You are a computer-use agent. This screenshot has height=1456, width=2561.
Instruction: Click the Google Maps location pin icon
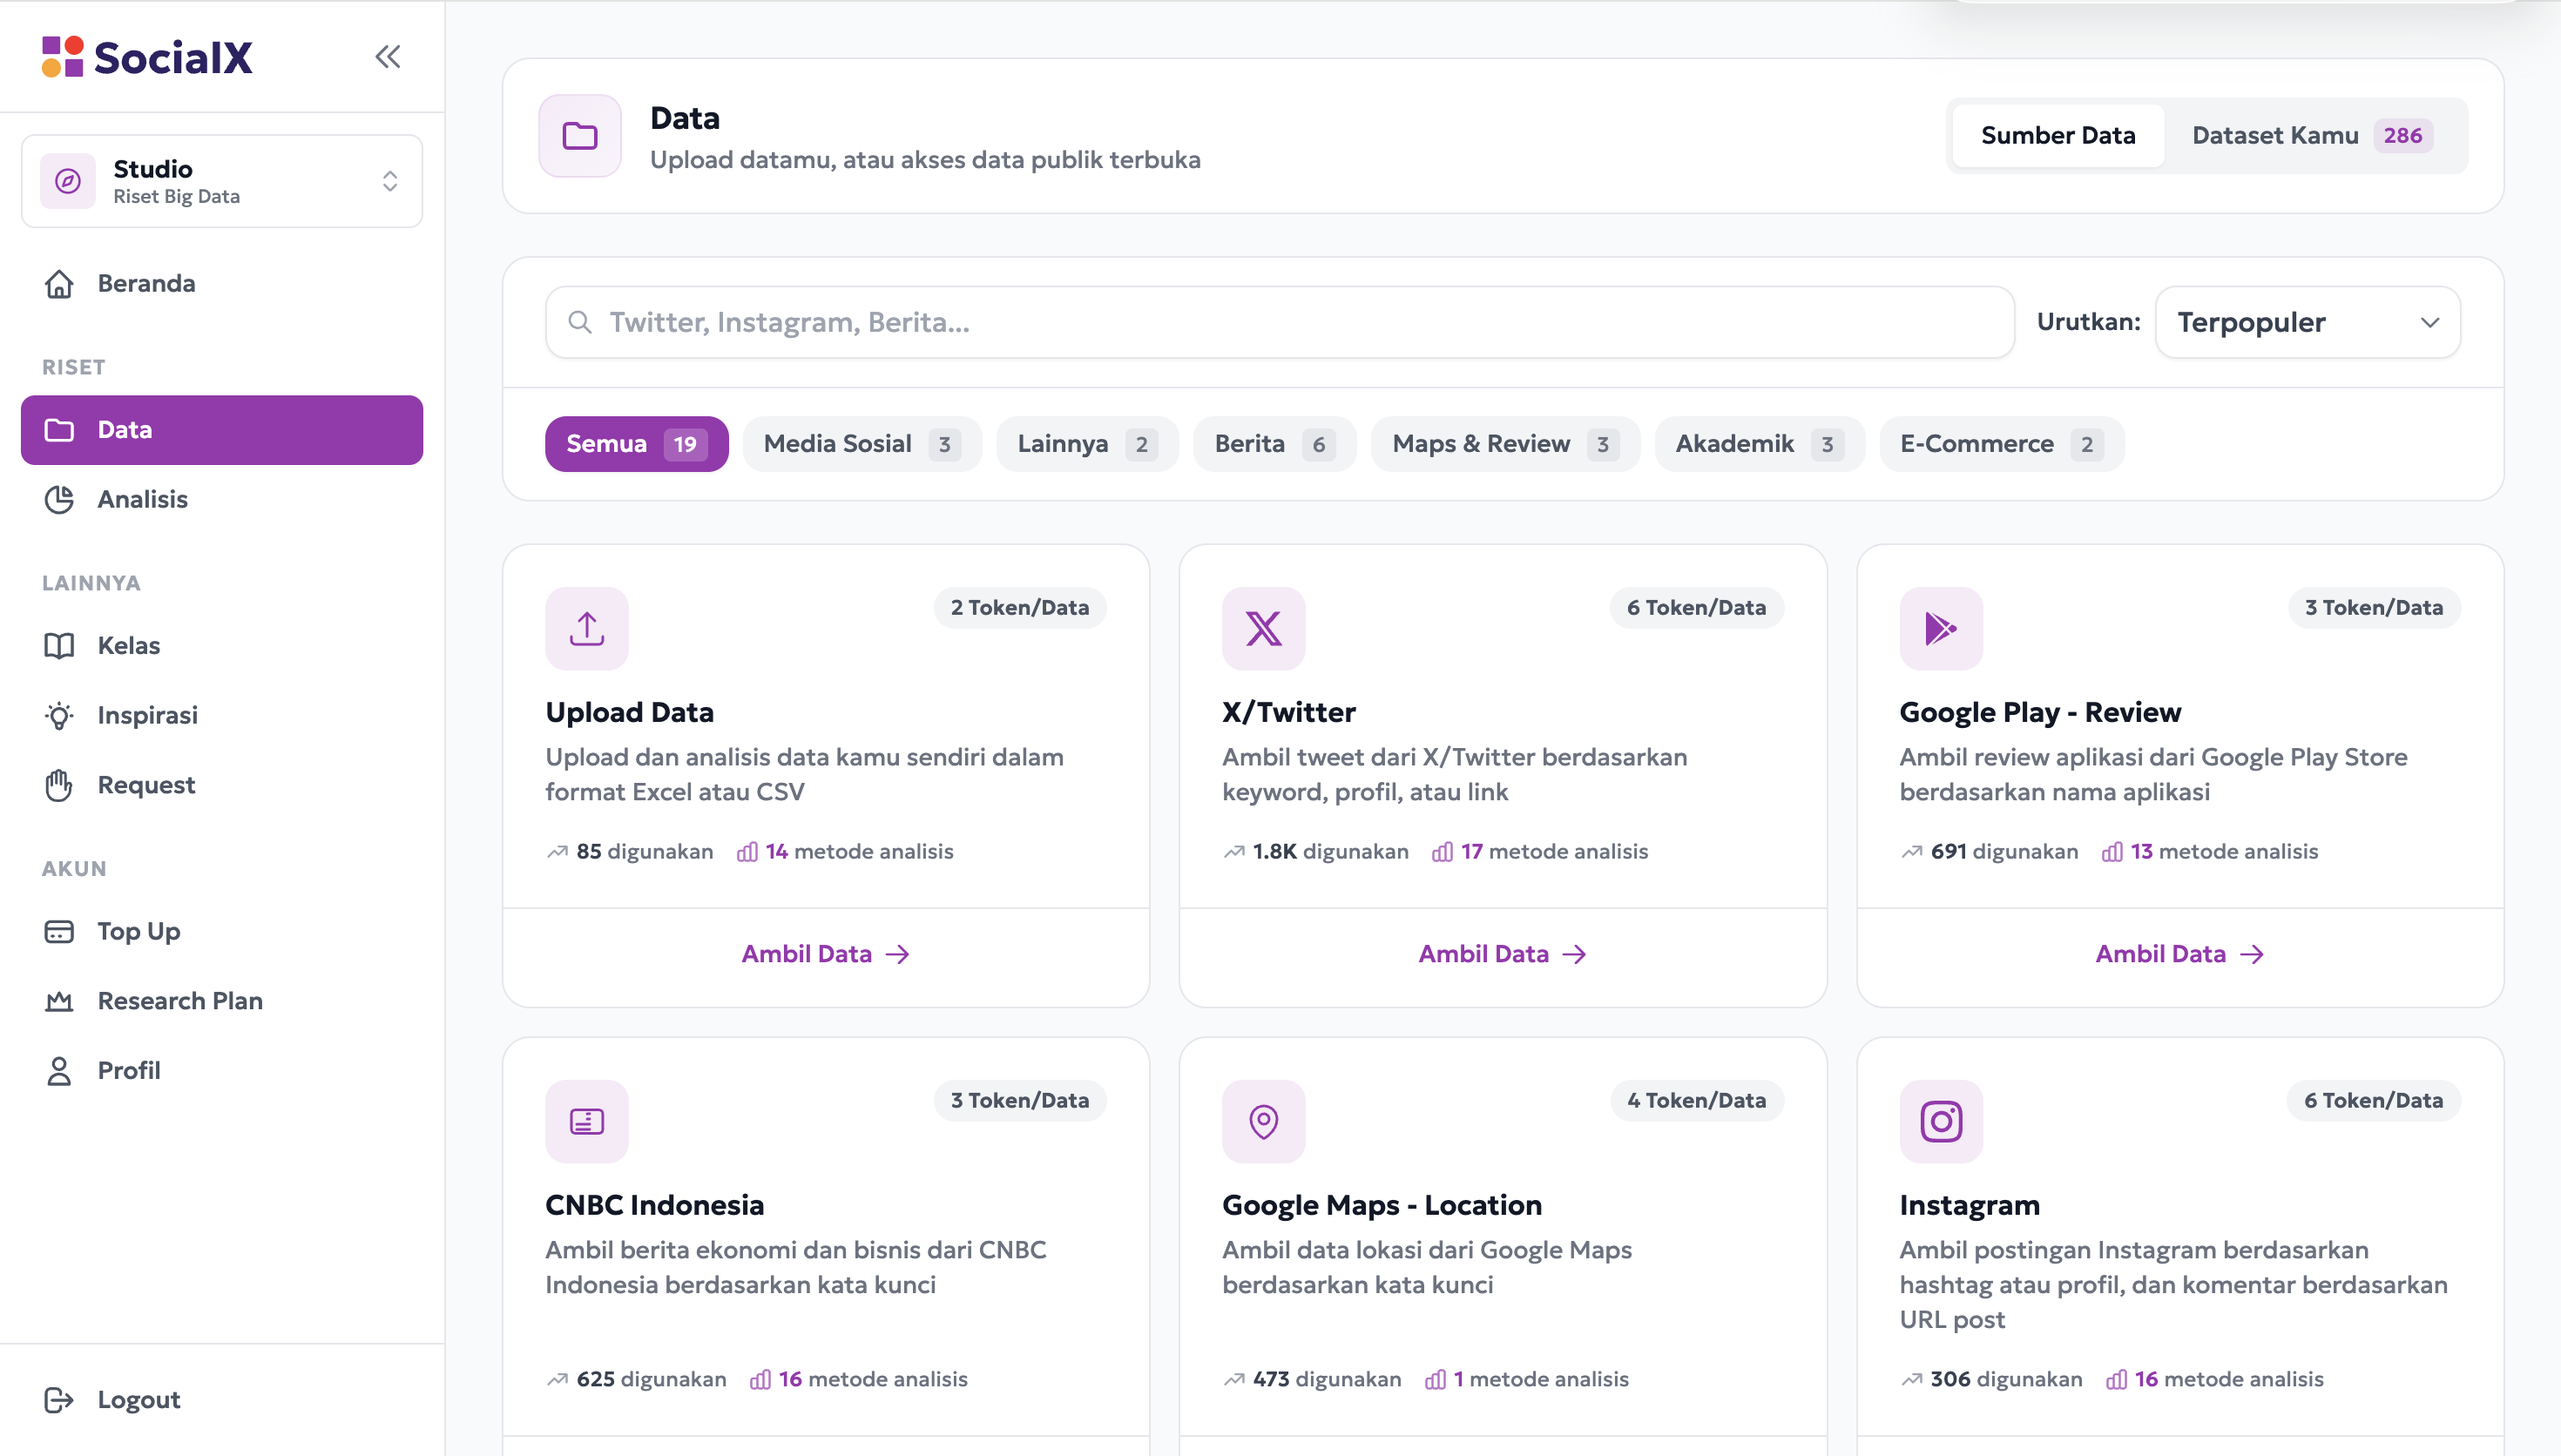tap(1264, 1121)
